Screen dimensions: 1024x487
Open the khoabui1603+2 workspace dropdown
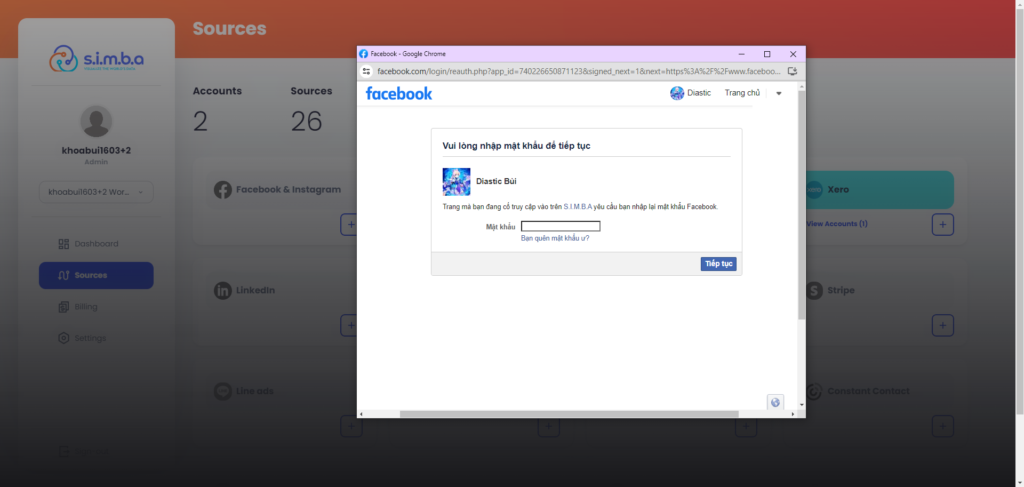pos(96,191)
